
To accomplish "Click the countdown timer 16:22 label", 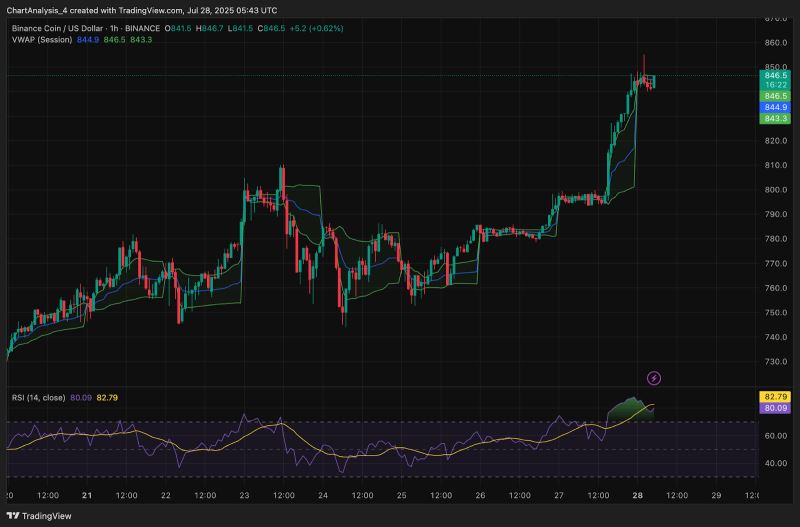I will point(776,85).
